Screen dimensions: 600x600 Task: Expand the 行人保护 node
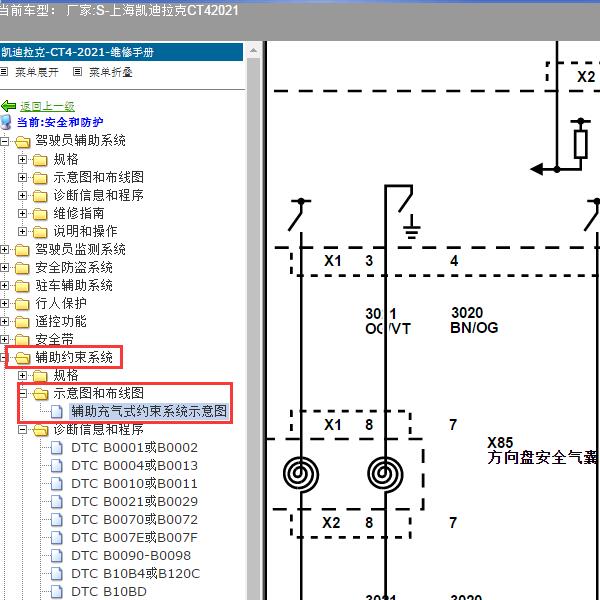4,303
